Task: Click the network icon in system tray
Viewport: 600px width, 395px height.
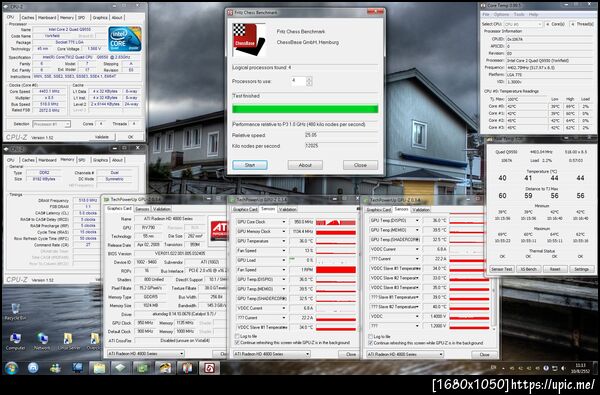Action: coord(555,368)
